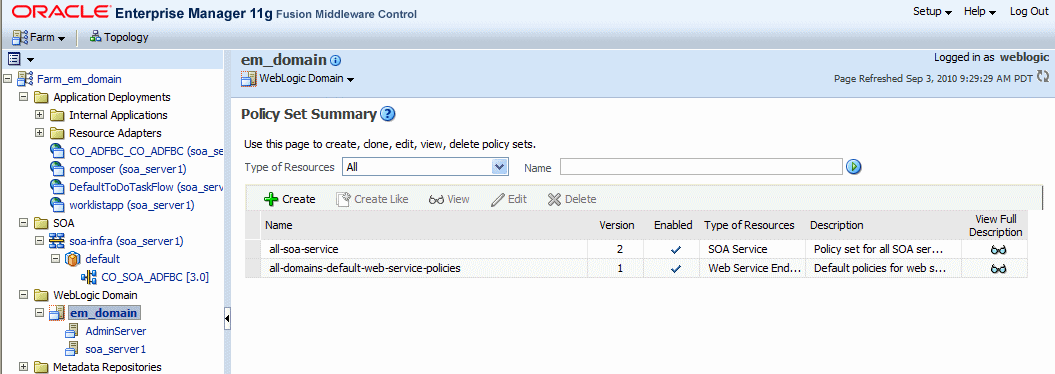The width and height of the screenshot is (1055, 374).
Task: Collapse the WebLogic Domain folder
Action: click(x=24, y=295)
